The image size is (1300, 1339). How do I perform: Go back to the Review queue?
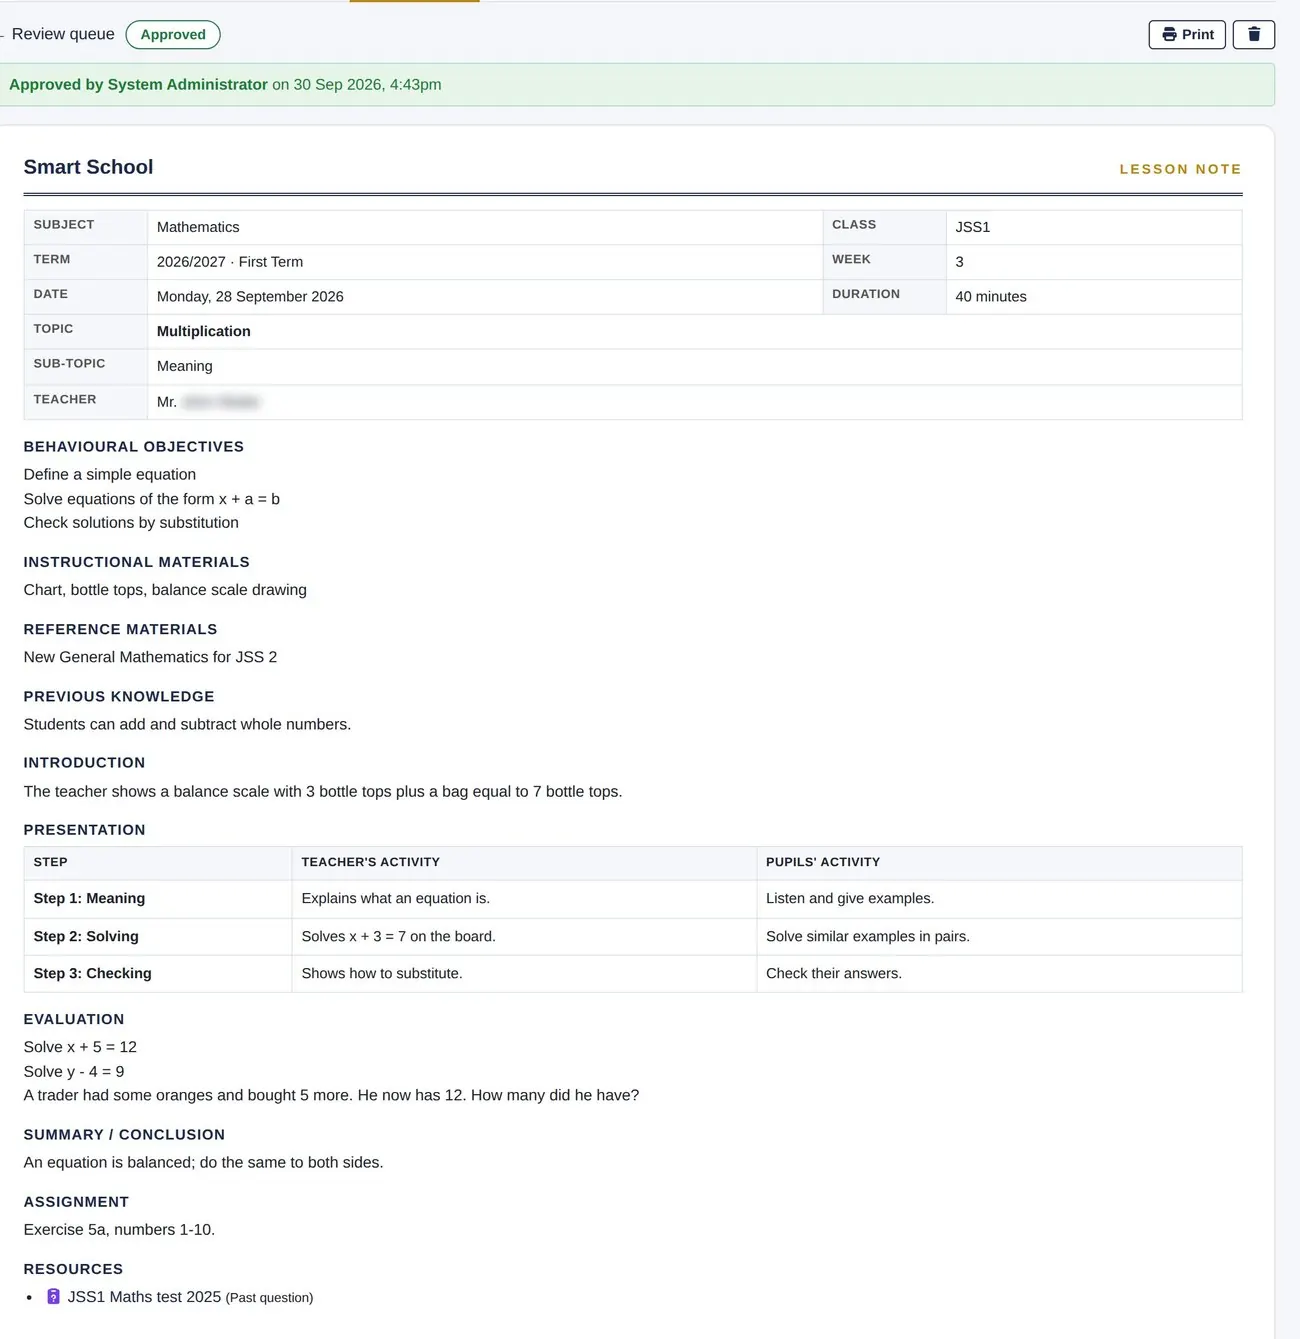tap(63, 34)
